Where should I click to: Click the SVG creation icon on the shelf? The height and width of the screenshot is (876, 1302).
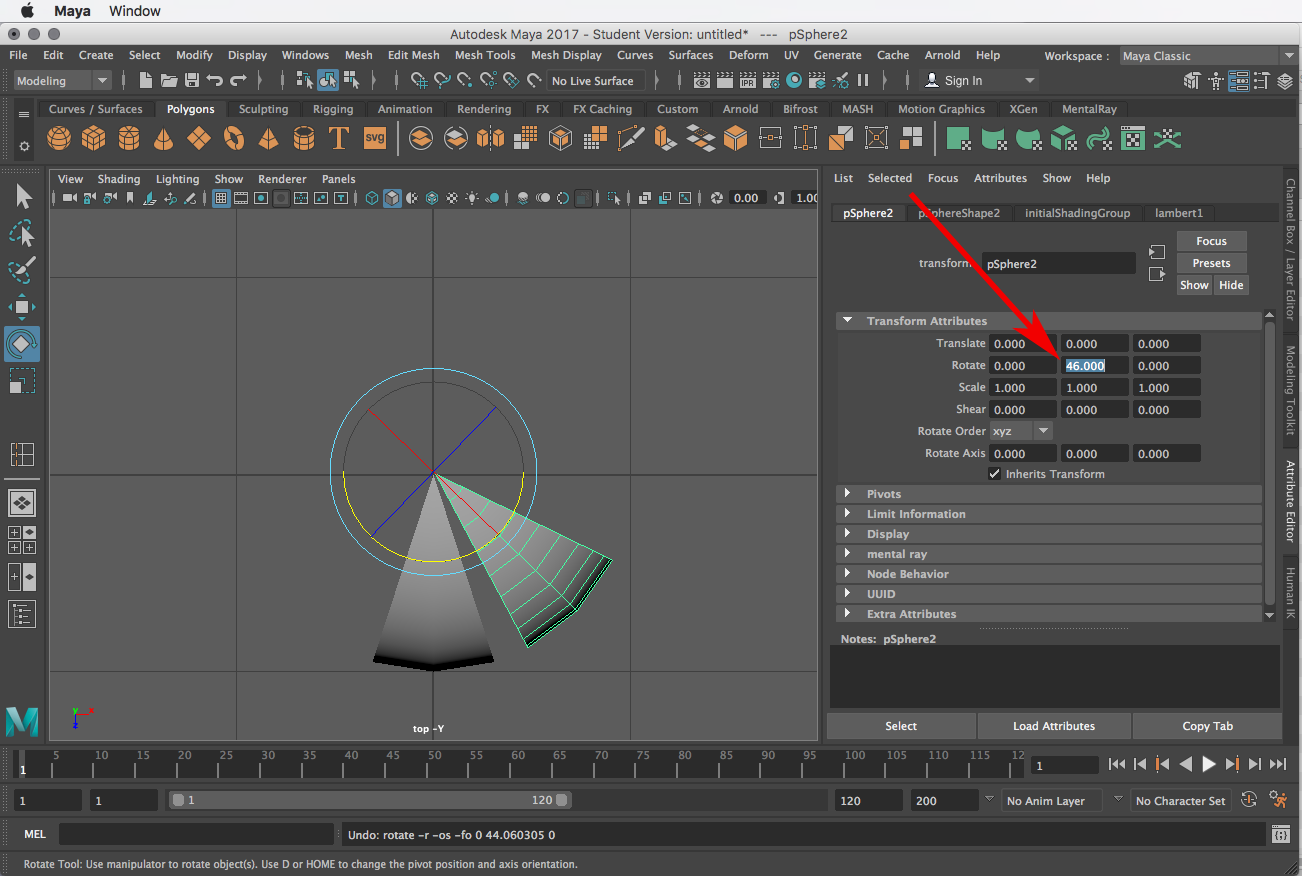point(374,139)
